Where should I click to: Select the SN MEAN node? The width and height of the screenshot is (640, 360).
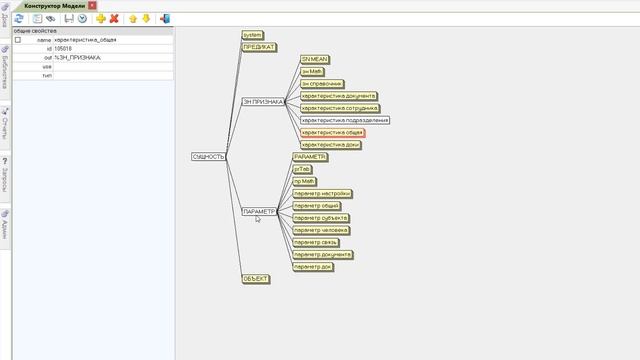(314, 59)
